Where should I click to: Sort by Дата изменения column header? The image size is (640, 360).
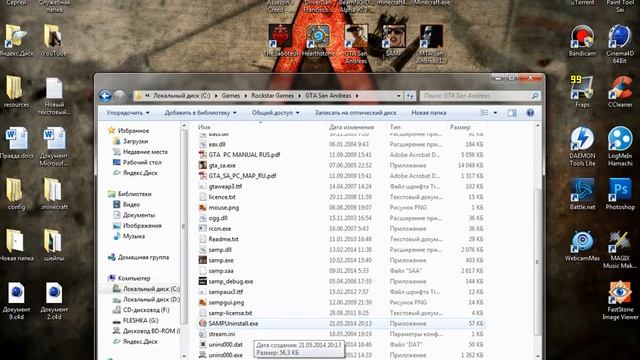coord(351,127)
